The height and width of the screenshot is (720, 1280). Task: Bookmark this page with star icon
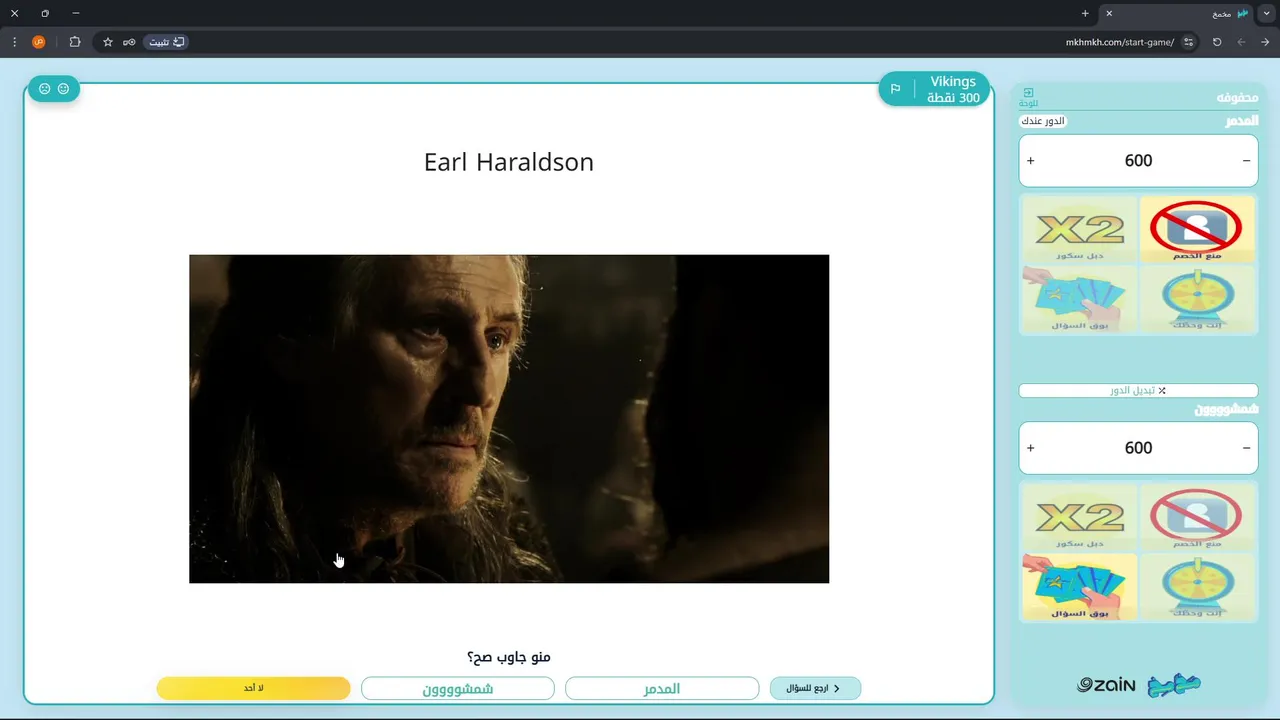coord(108,42)
